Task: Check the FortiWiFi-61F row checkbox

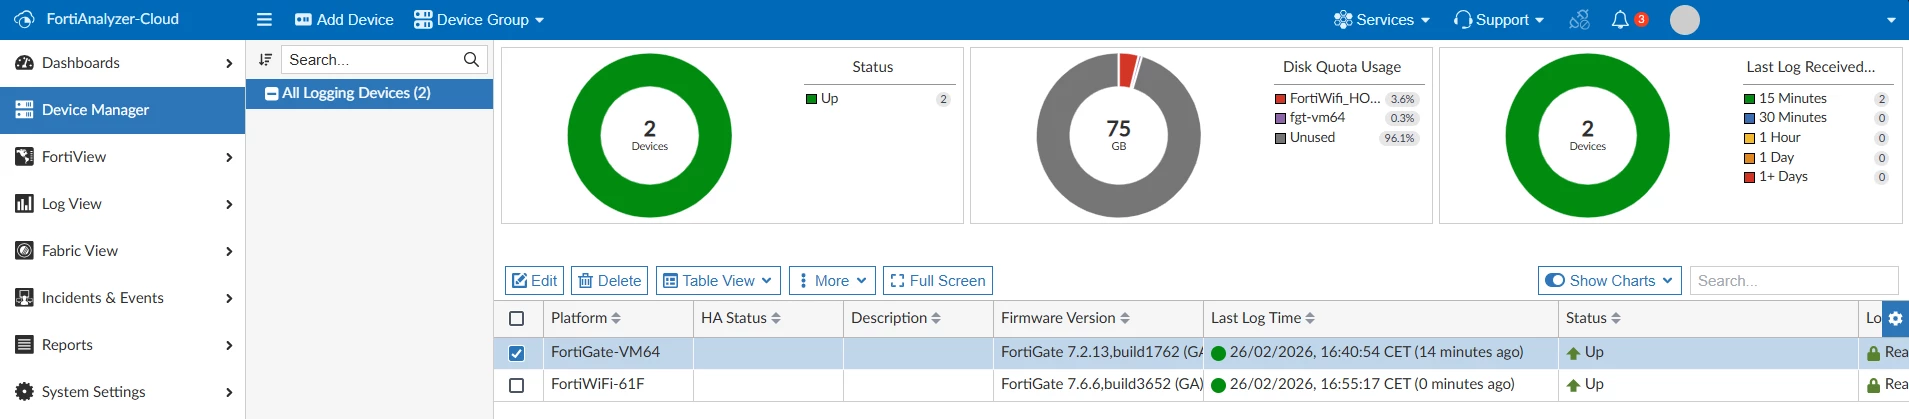Action: (x=517, y=385)
